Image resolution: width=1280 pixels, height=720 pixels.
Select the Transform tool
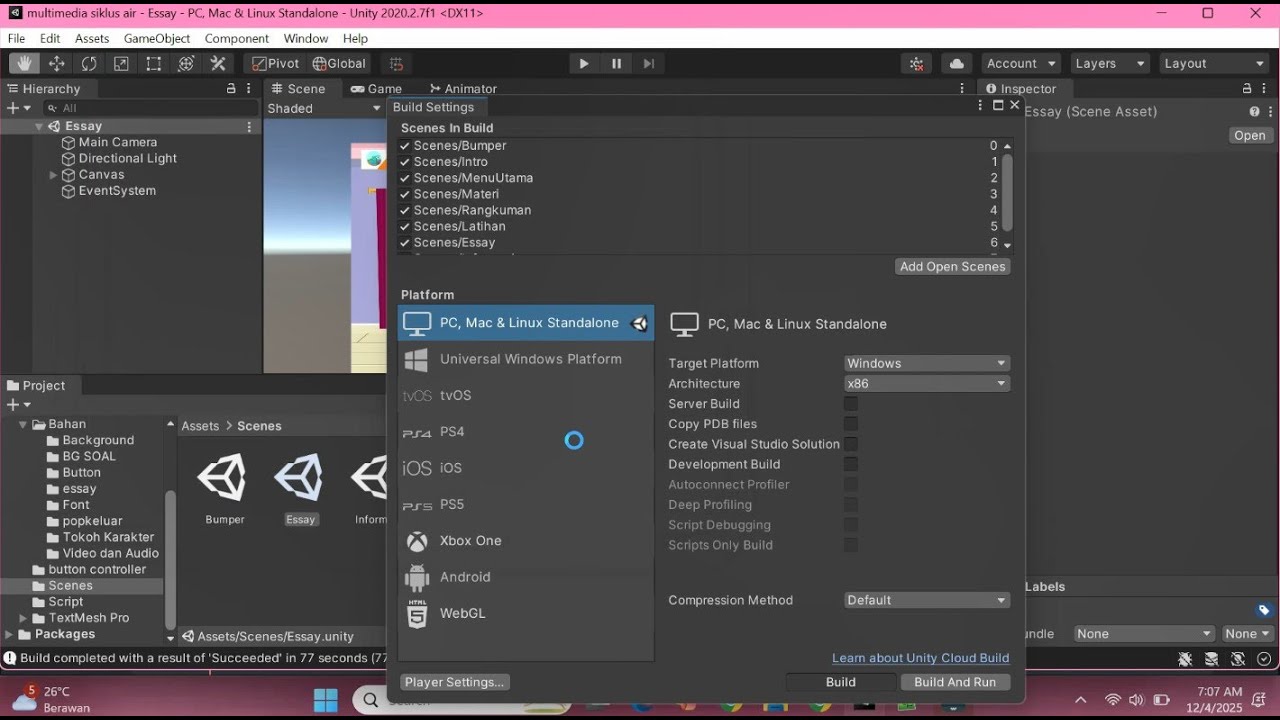186,63
